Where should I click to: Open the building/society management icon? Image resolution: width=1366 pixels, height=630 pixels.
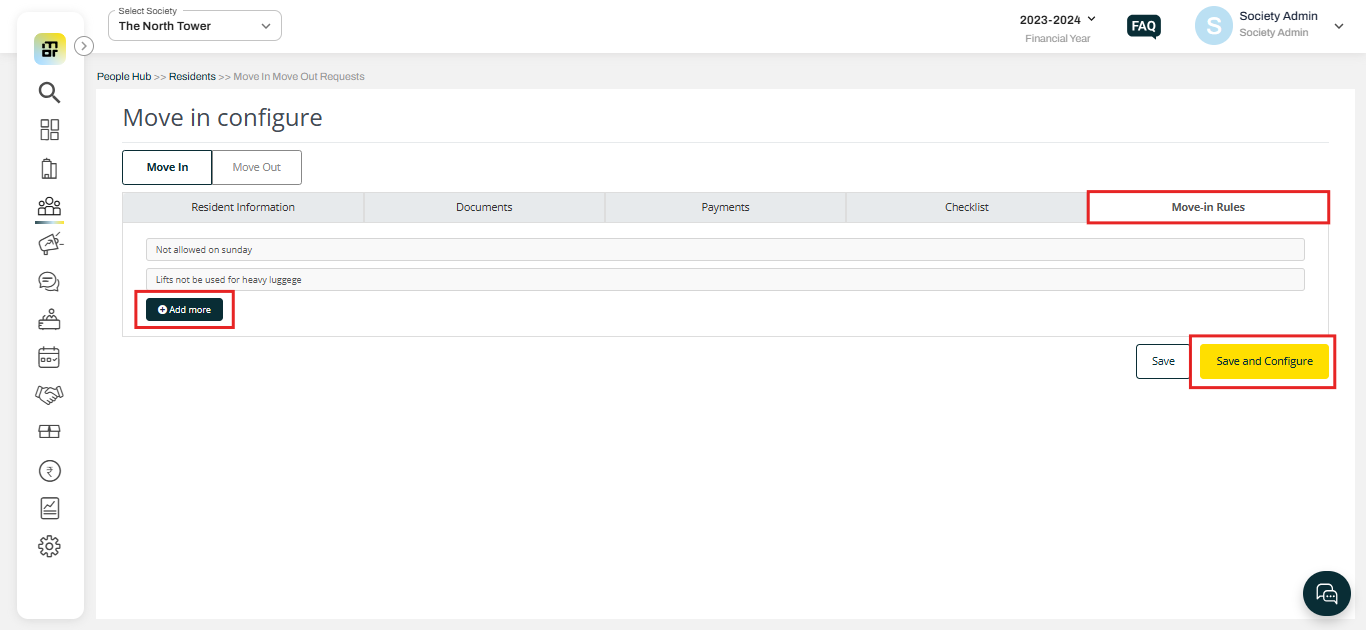pyautogui.click(x=49, y=168)
